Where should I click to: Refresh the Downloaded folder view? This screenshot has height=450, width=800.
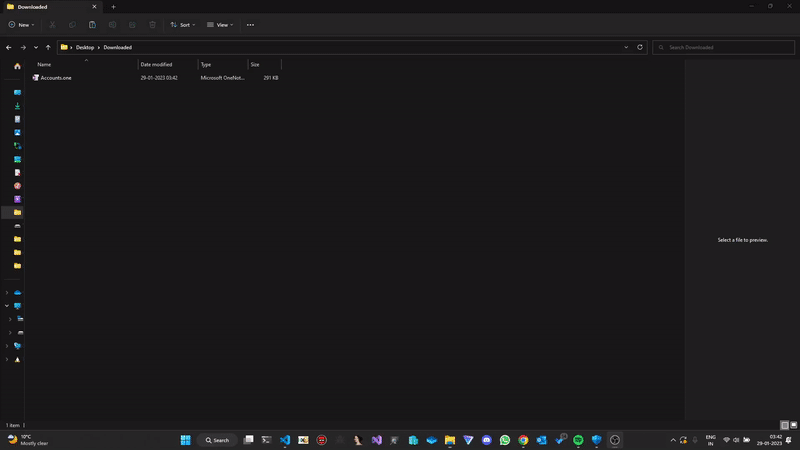640,47
